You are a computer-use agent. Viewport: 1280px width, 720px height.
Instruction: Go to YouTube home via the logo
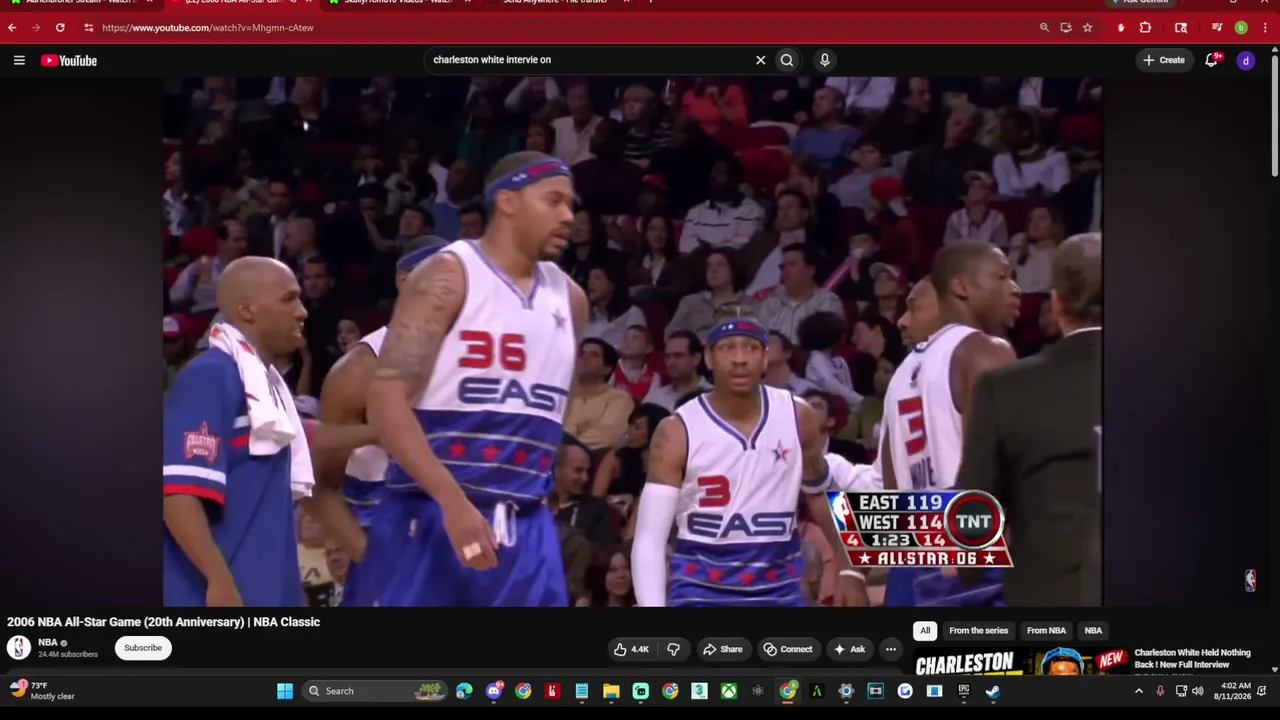click(x=69, y=60)
